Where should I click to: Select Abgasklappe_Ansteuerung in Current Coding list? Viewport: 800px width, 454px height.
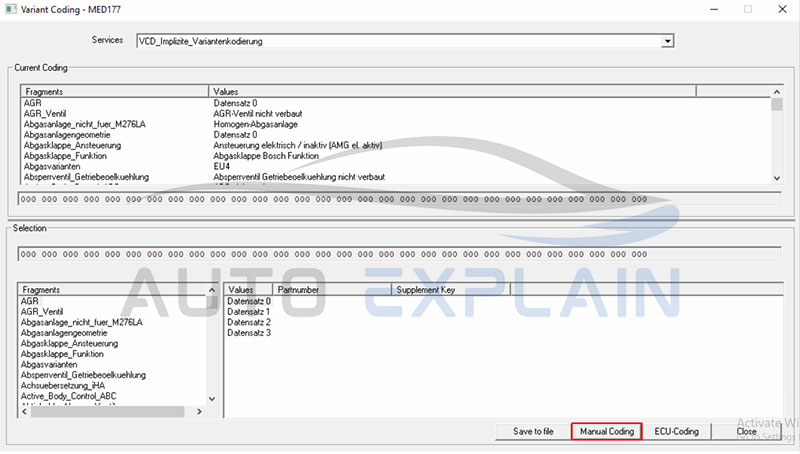point(72,145)
